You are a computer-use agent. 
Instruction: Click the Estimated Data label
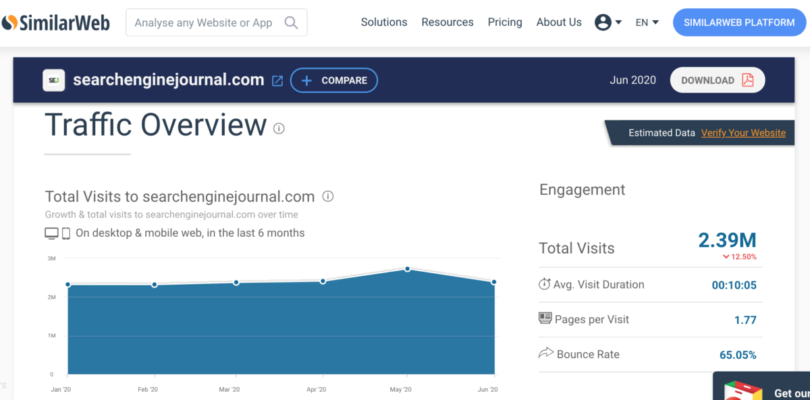pyautogui.click(x=662, y=133)
